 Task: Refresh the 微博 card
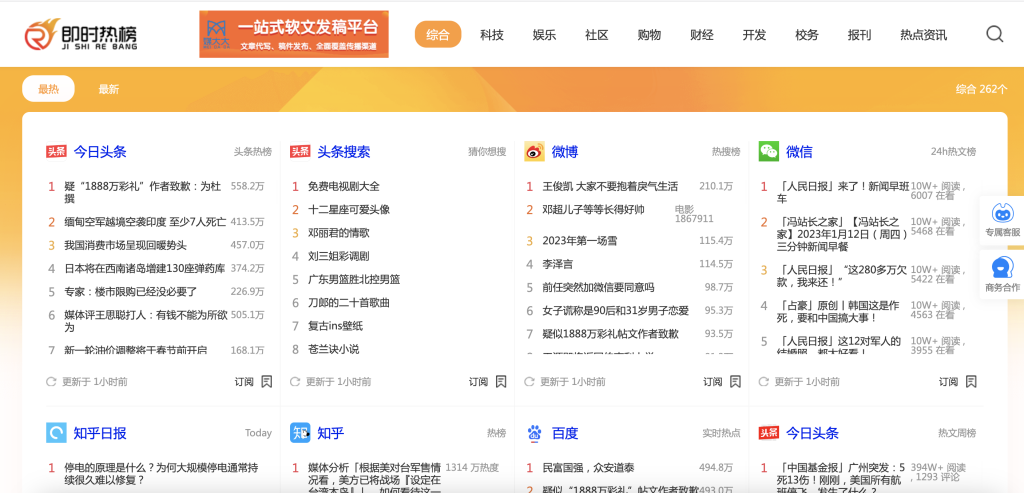530,381
